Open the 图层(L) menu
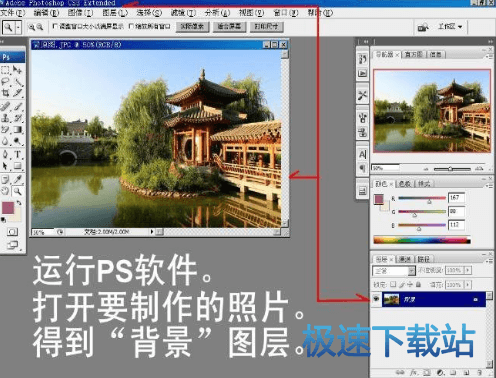 (x=115, y=13)
